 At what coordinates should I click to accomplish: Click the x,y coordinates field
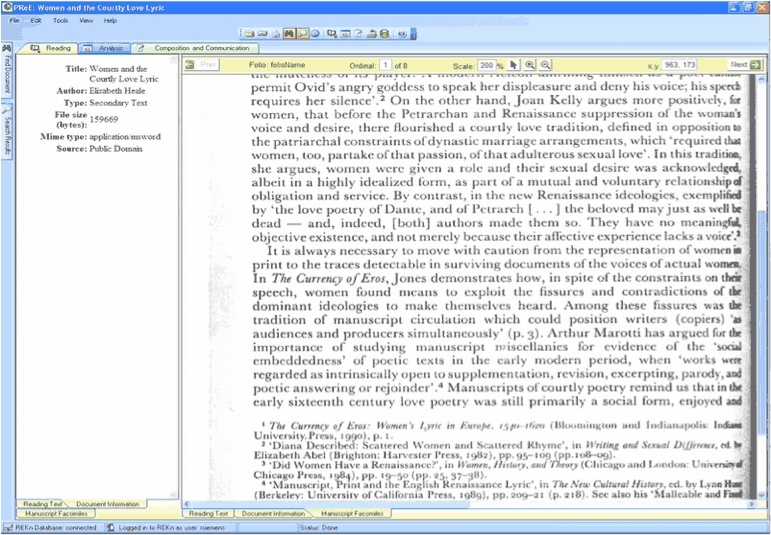(x=679, y=65)
